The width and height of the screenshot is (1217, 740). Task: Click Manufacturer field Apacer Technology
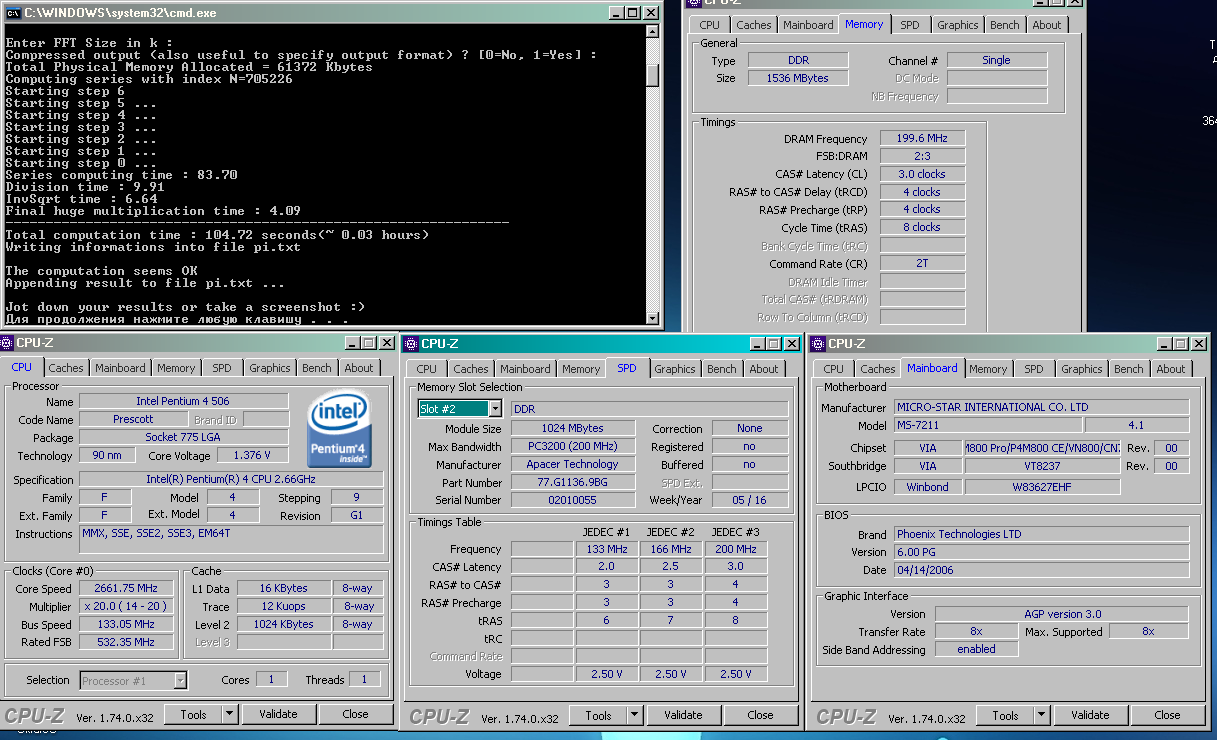pyautogui.click(x=572, y=464)
